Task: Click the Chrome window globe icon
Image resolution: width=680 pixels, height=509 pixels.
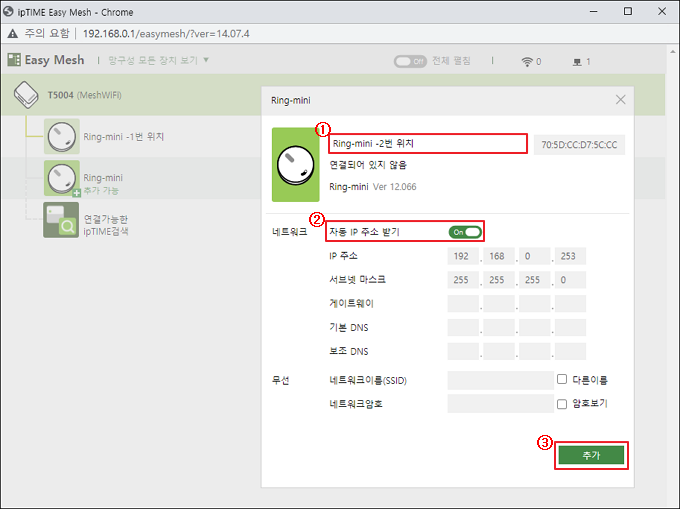Action: coord(8,12)
